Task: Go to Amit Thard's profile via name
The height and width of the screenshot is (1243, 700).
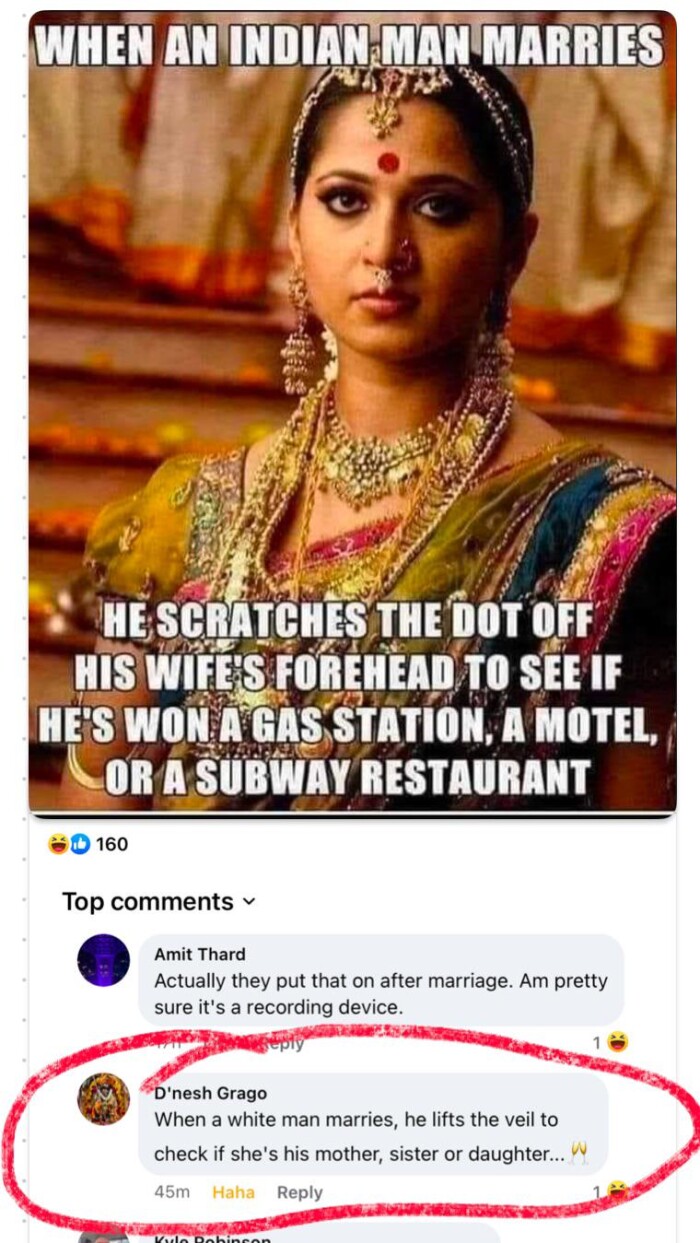Action: (199, 954)
